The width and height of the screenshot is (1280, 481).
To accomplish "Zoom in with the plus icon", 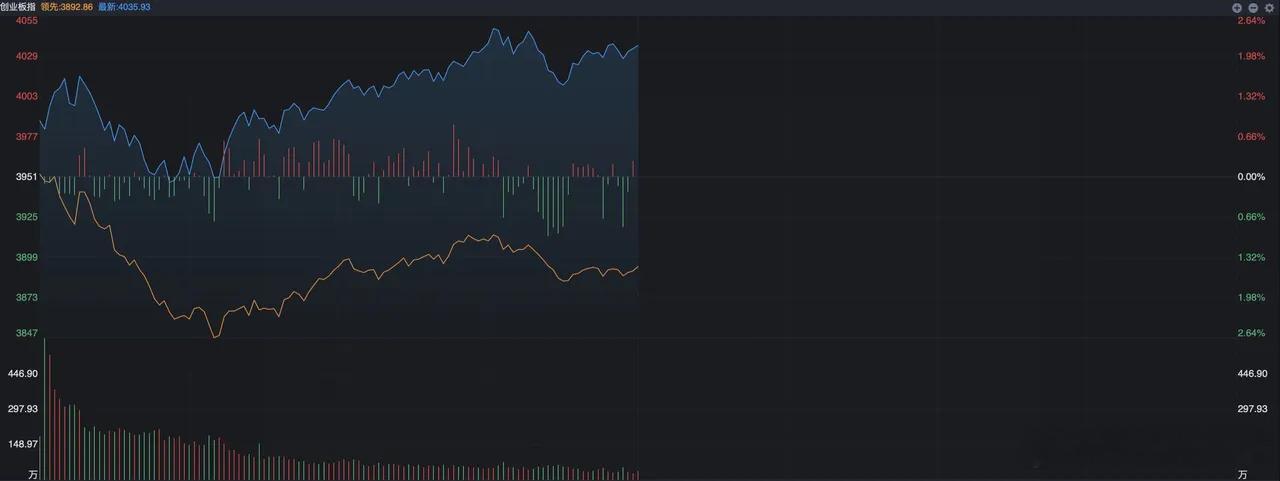I will pyautogui.click(x=1237, y=7).
